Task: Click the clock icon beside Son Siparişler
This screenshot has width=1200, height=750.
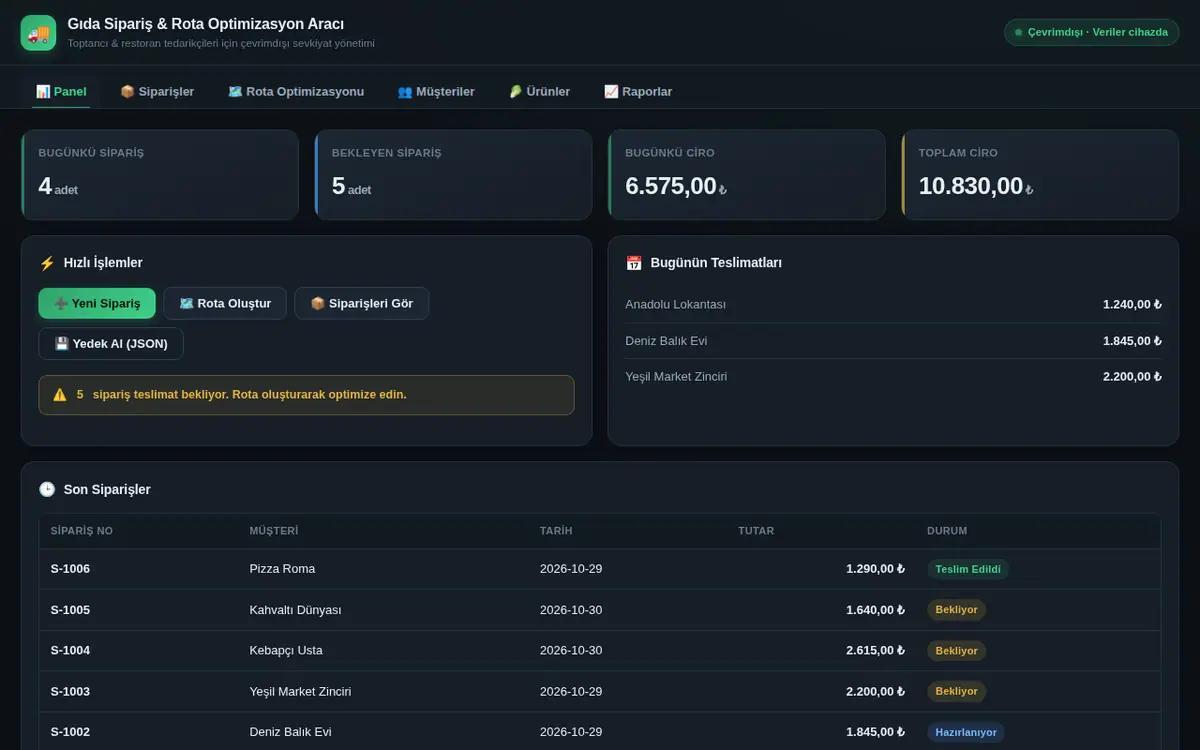Action: coord(47,489)
